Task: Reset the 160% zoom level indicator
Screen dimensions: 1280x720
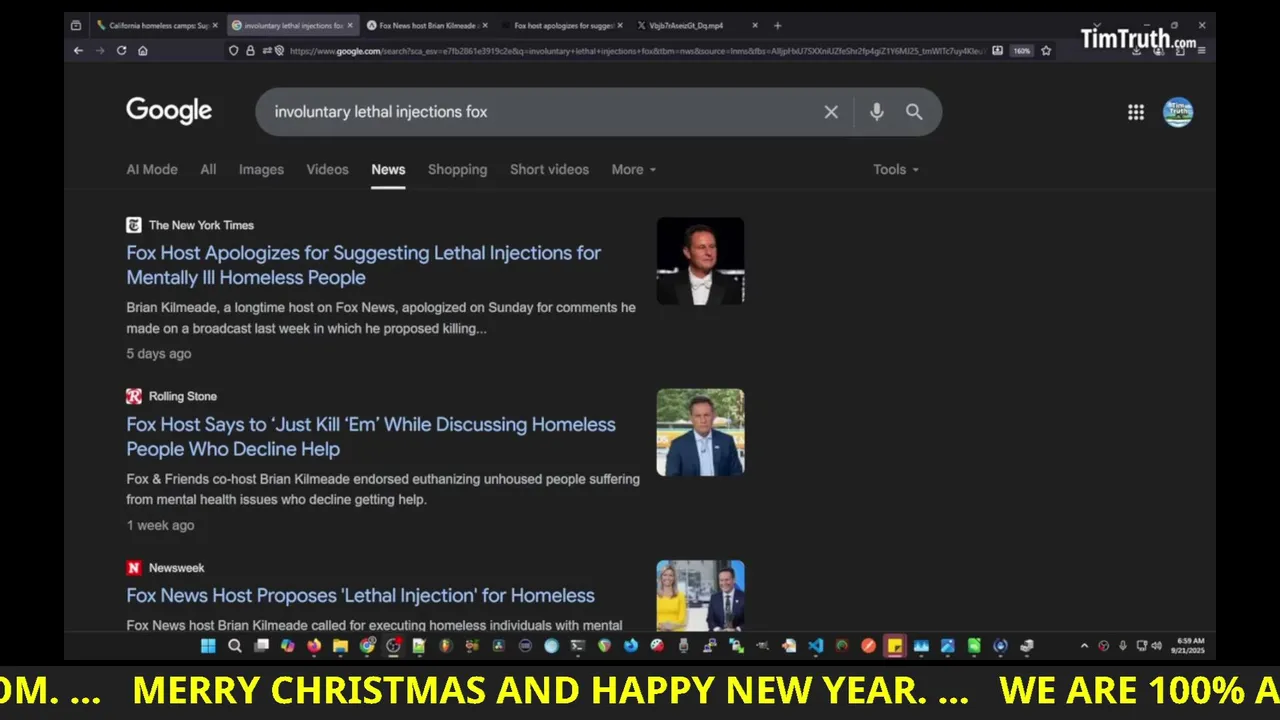Action: 1021,51
